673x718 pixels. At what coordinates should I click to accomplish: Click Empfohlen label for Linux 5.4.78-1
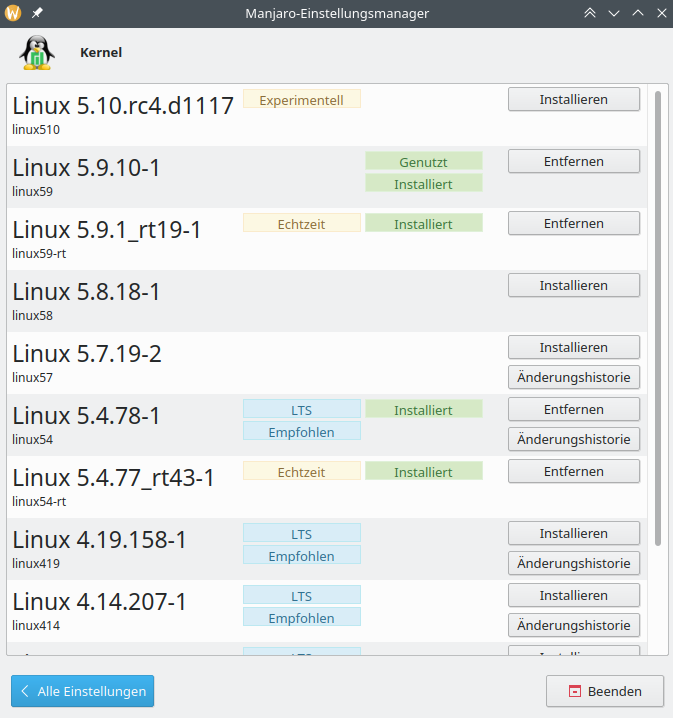pos(302,431)
